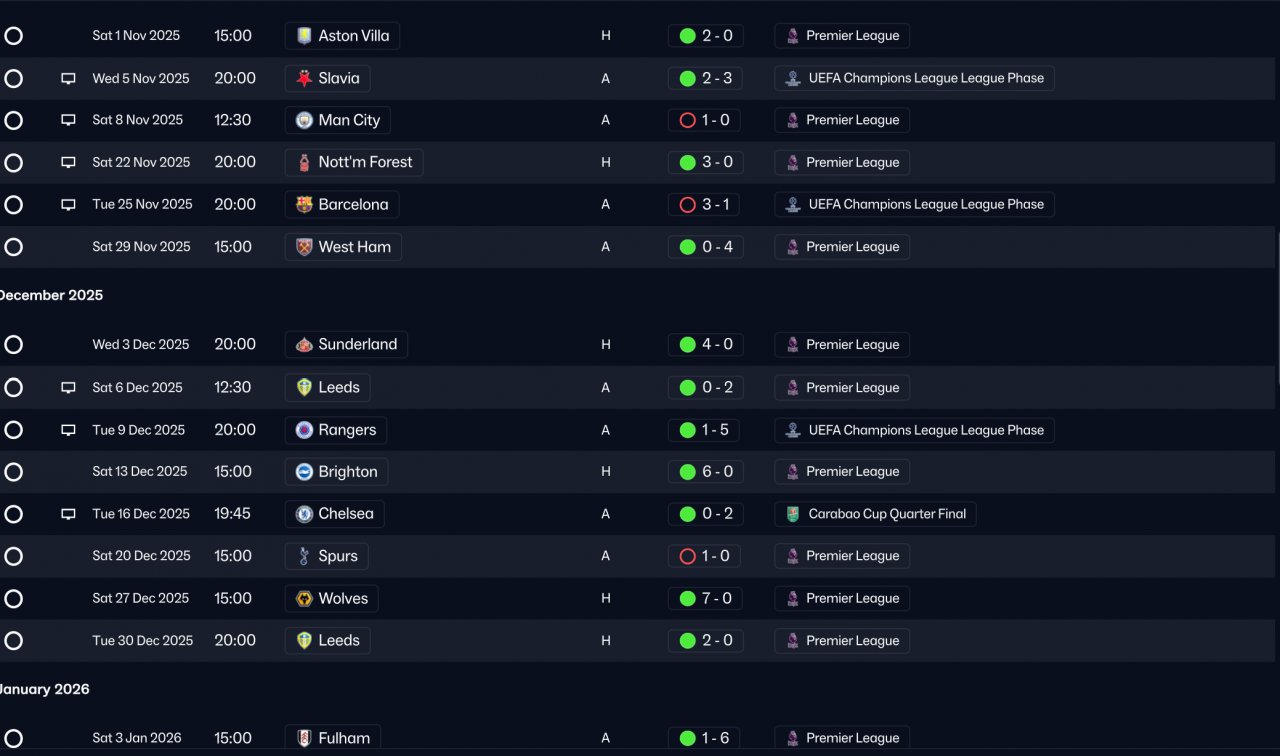Click the Premier League logo on Sunderland row
This screenshot has width=1280, height=756.
pyautogui.click(x=792, y=345)
